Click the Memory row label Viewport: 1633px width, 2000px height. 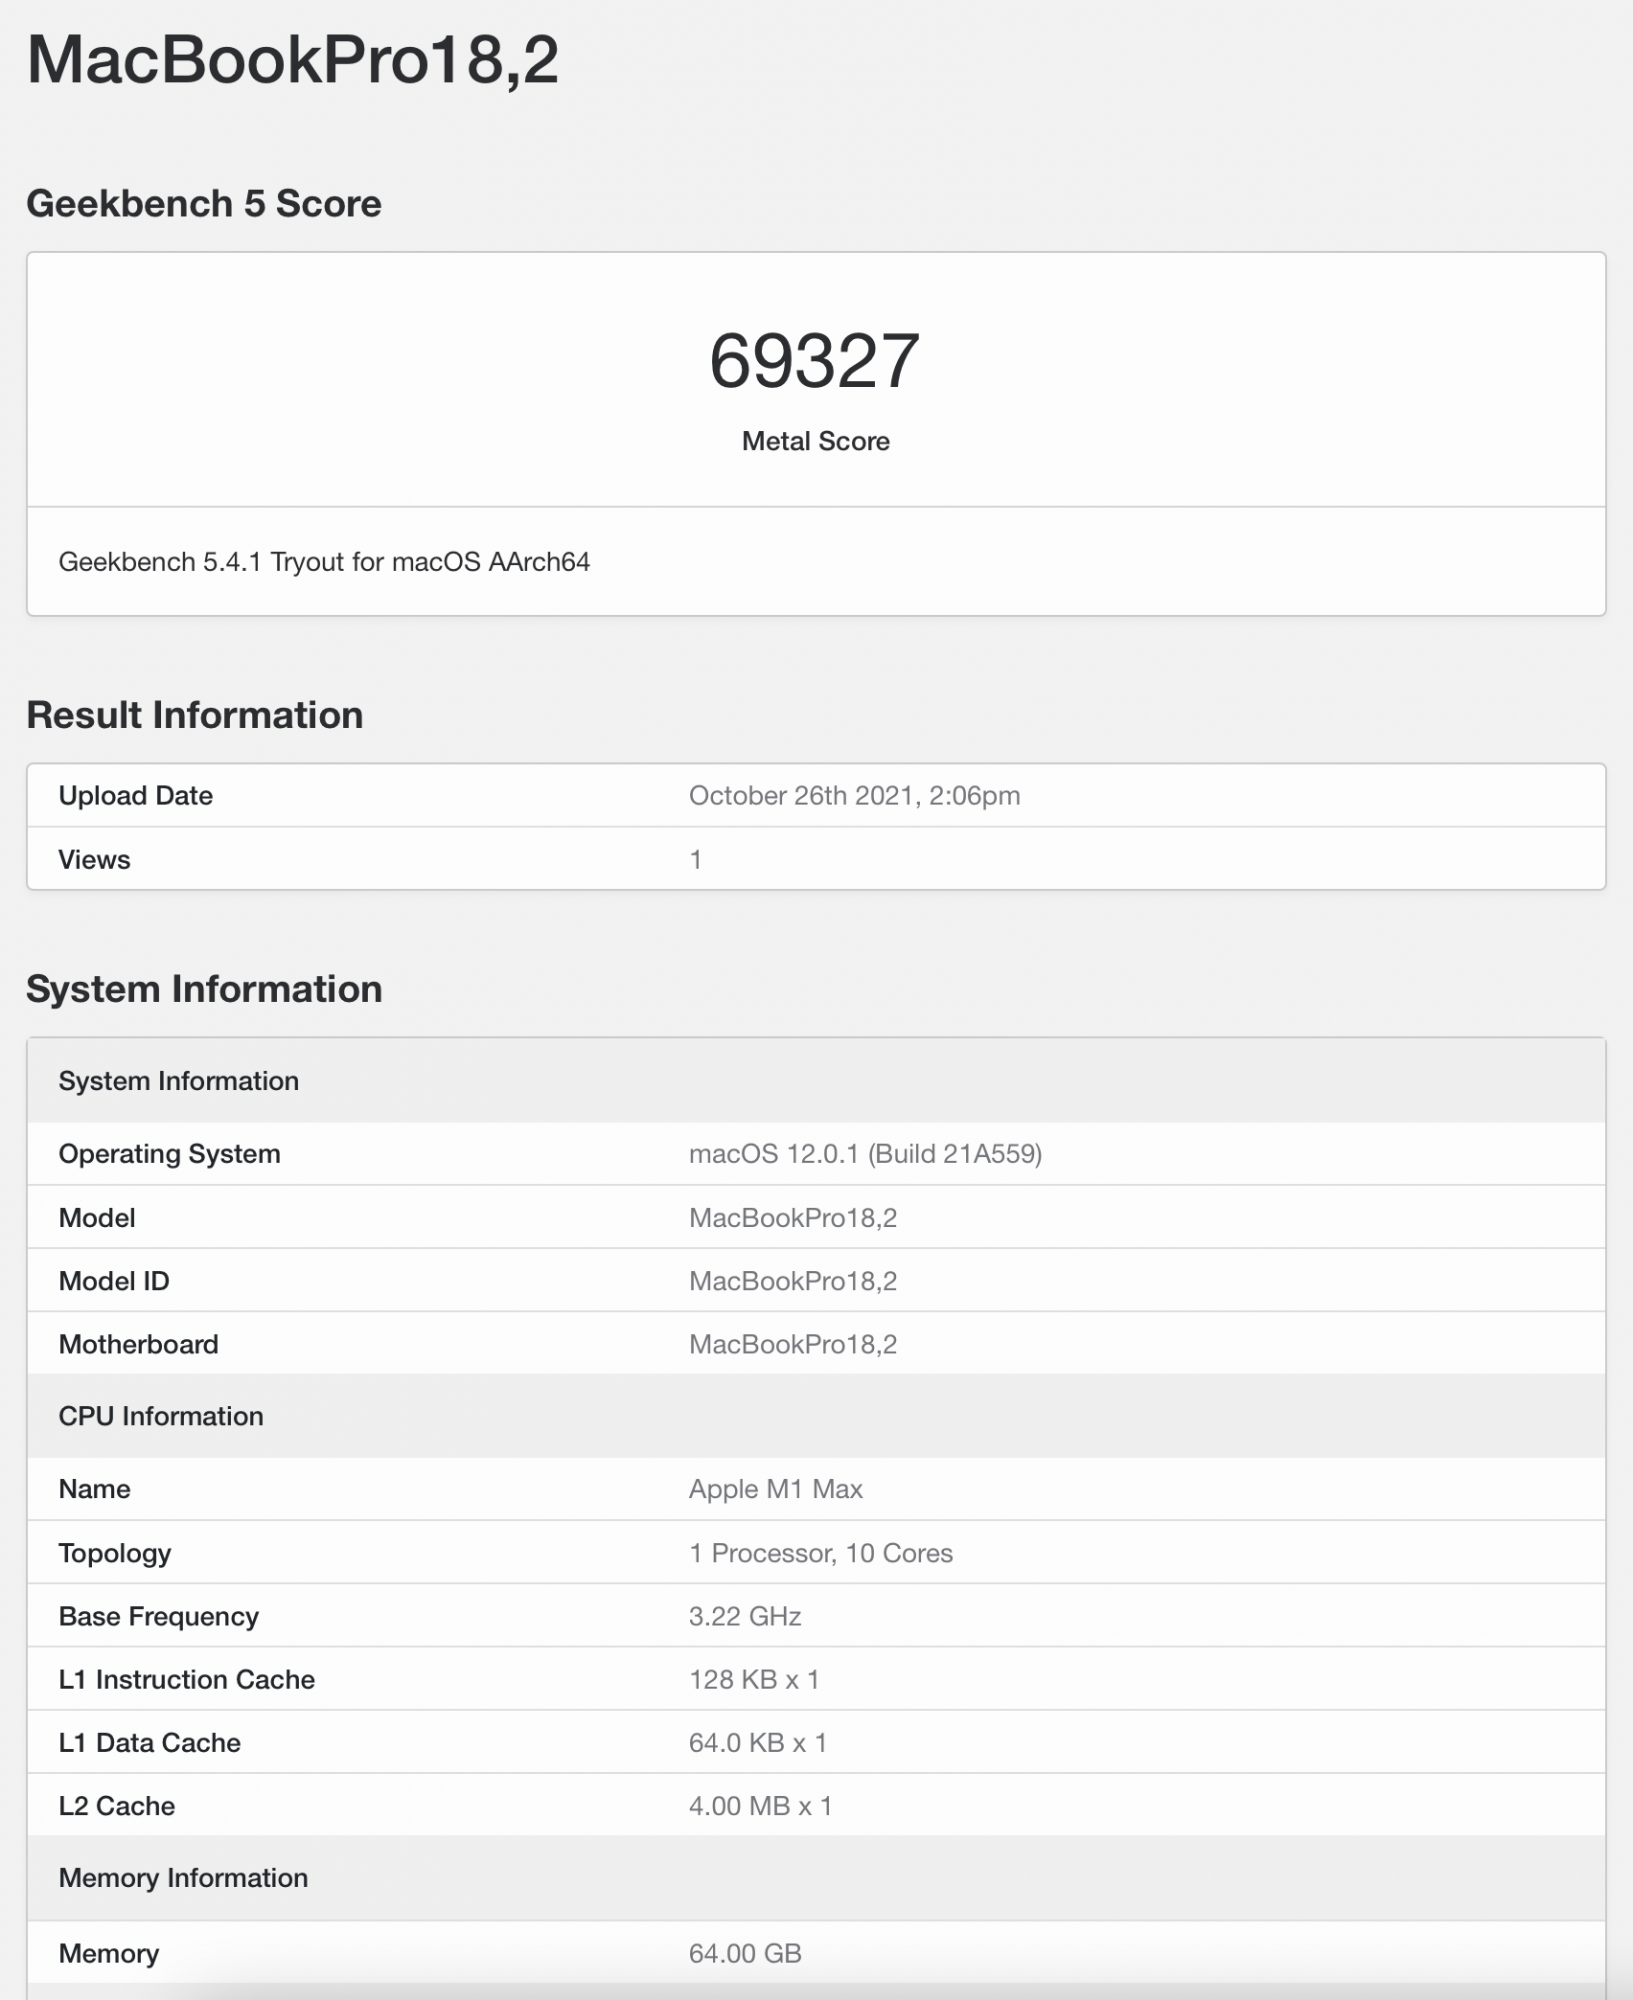pos(109,1953)
